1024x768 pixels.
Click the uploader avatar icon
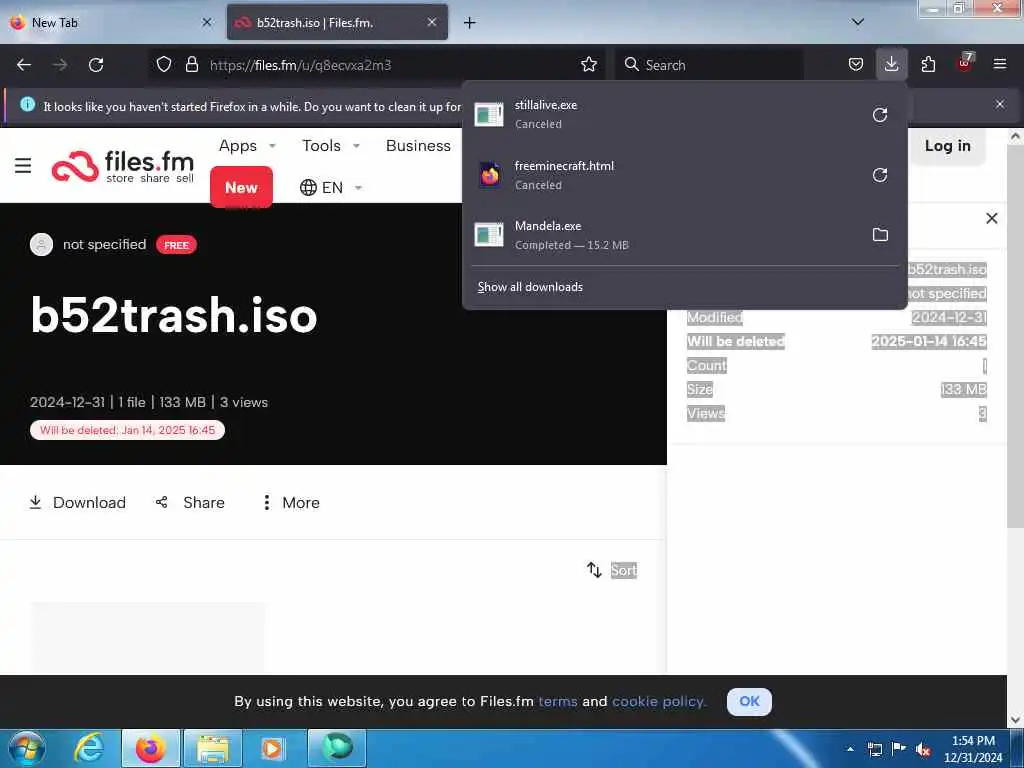point(41,244)
